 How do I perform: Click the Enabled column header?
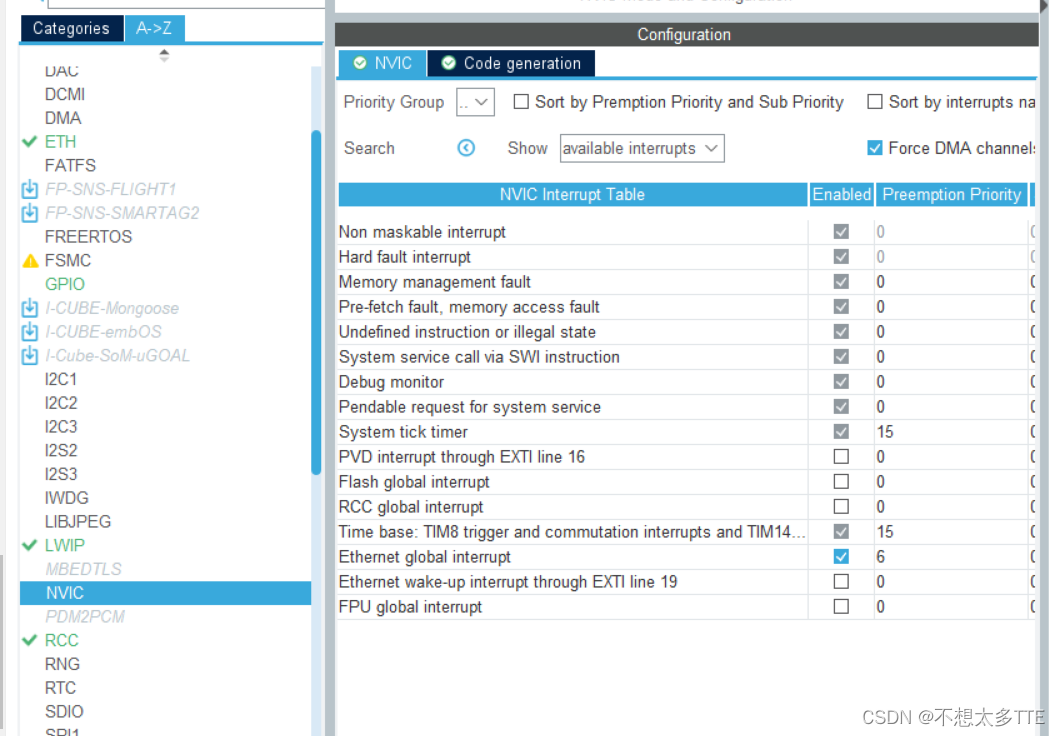pos(841,194)
